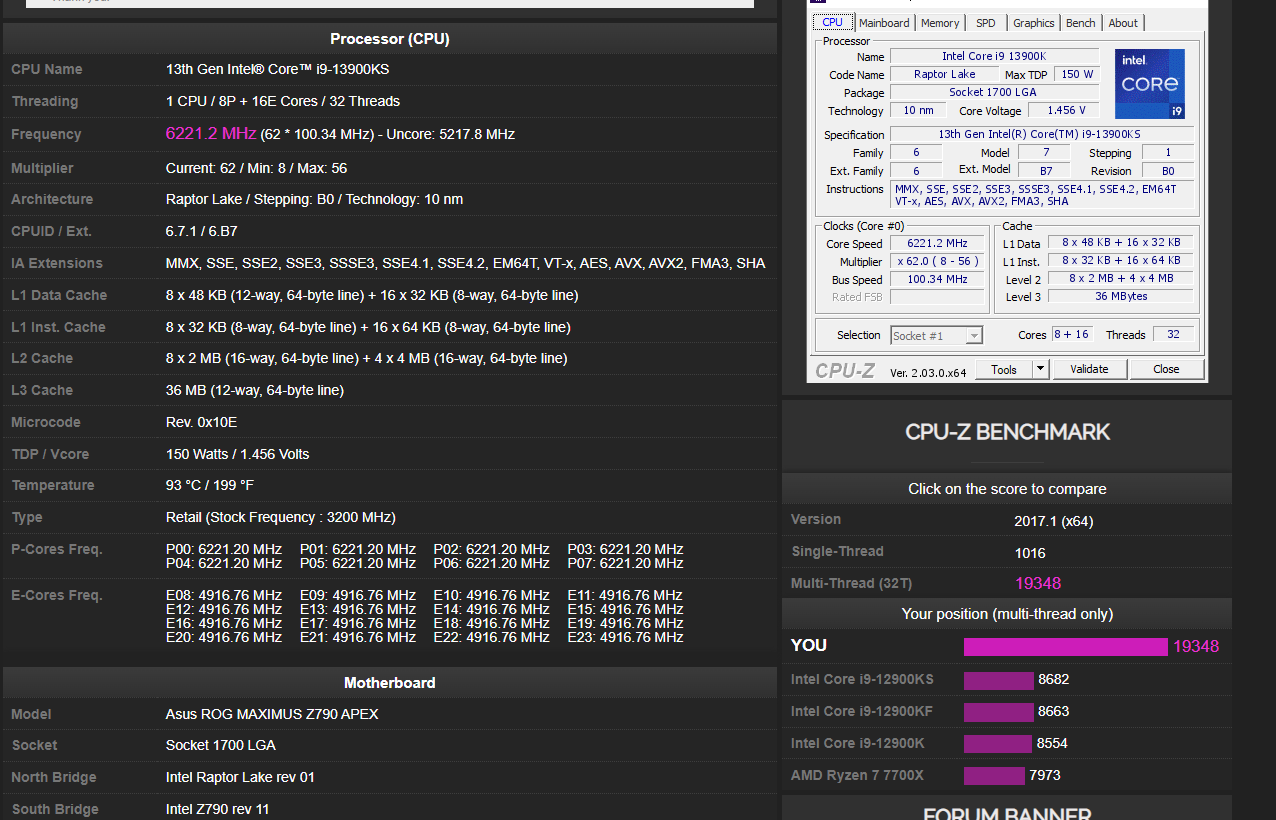This screenshot has width=1276, height=820.
Task: Click the L2 Cache value
Action: [366, 358]
